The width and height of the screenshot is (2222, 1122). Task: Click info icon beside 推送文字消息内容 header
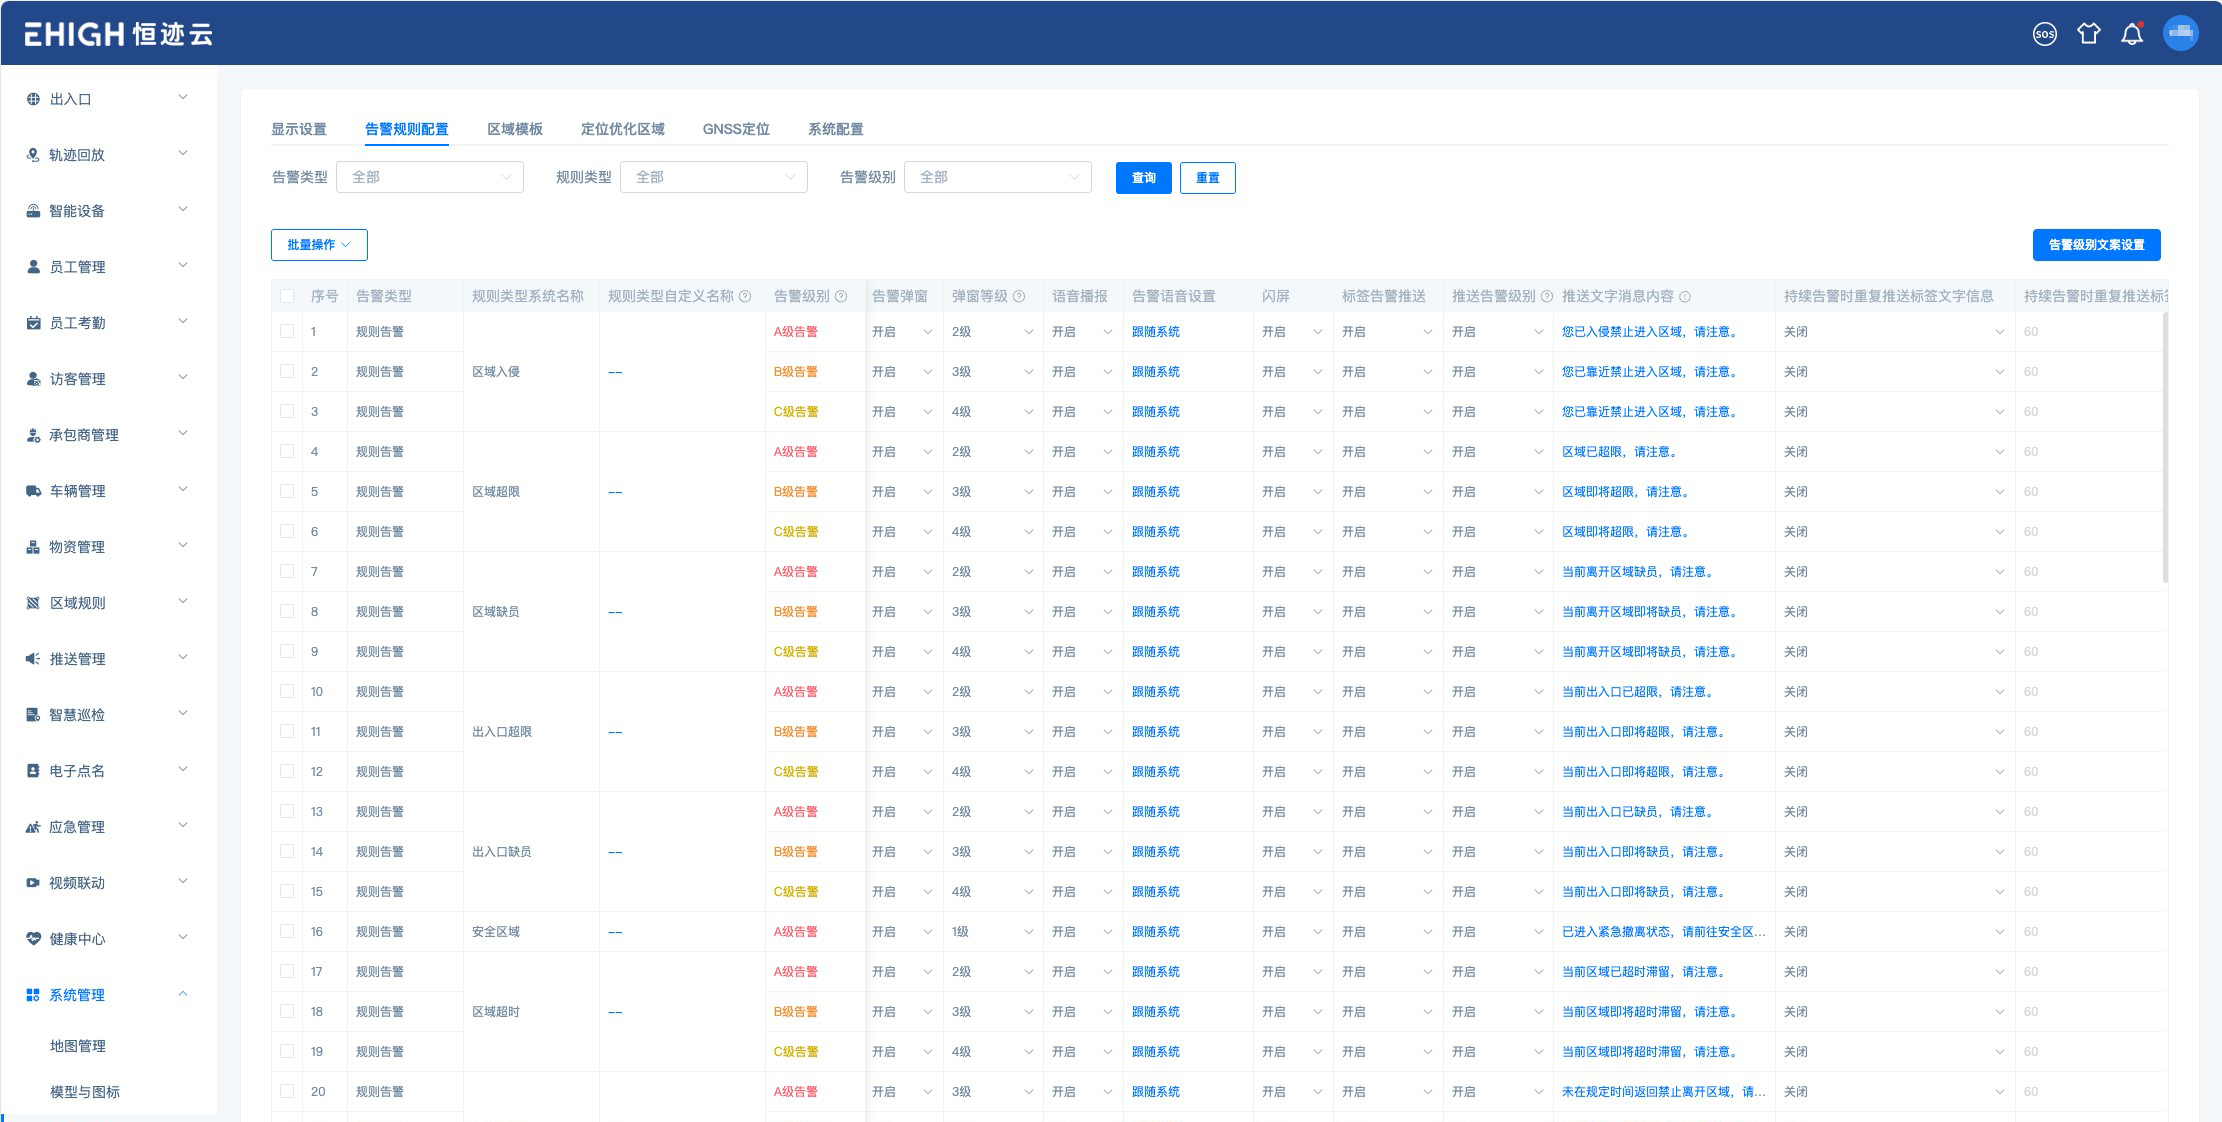1685,297
